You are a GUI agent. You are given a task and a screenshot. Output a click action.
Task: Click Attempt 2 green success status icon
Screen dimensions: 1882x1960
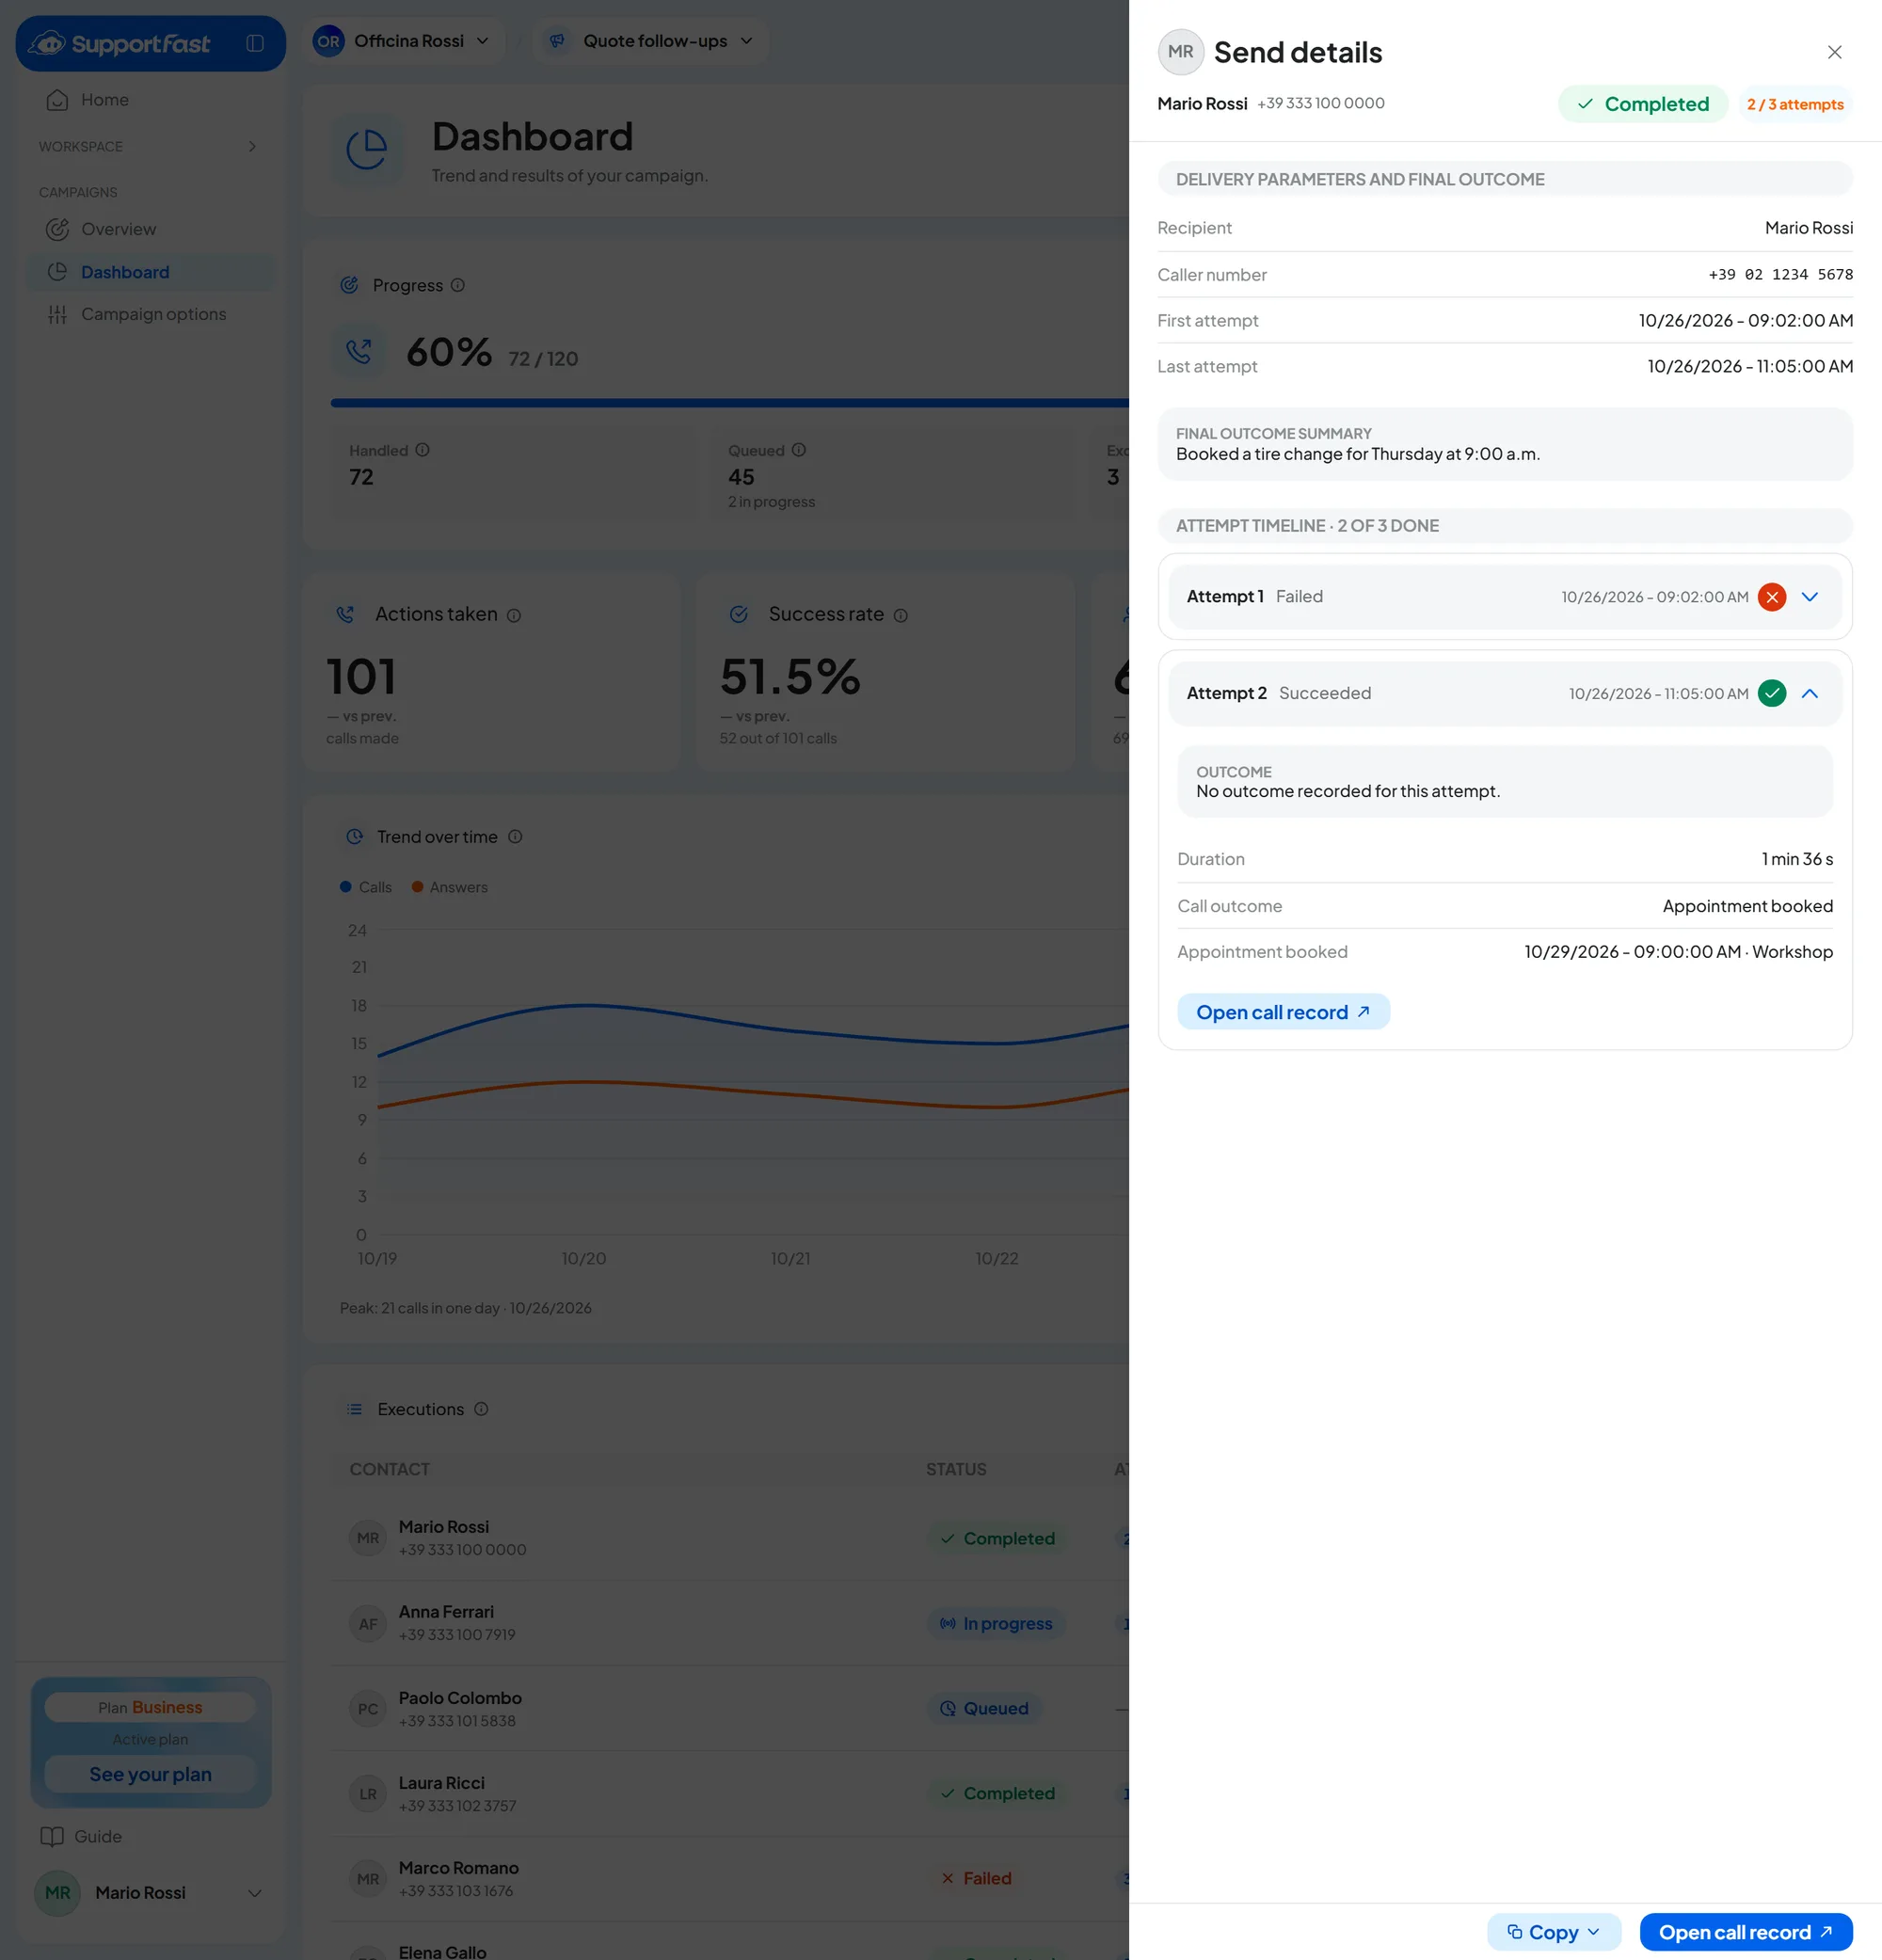[1771, 693]
